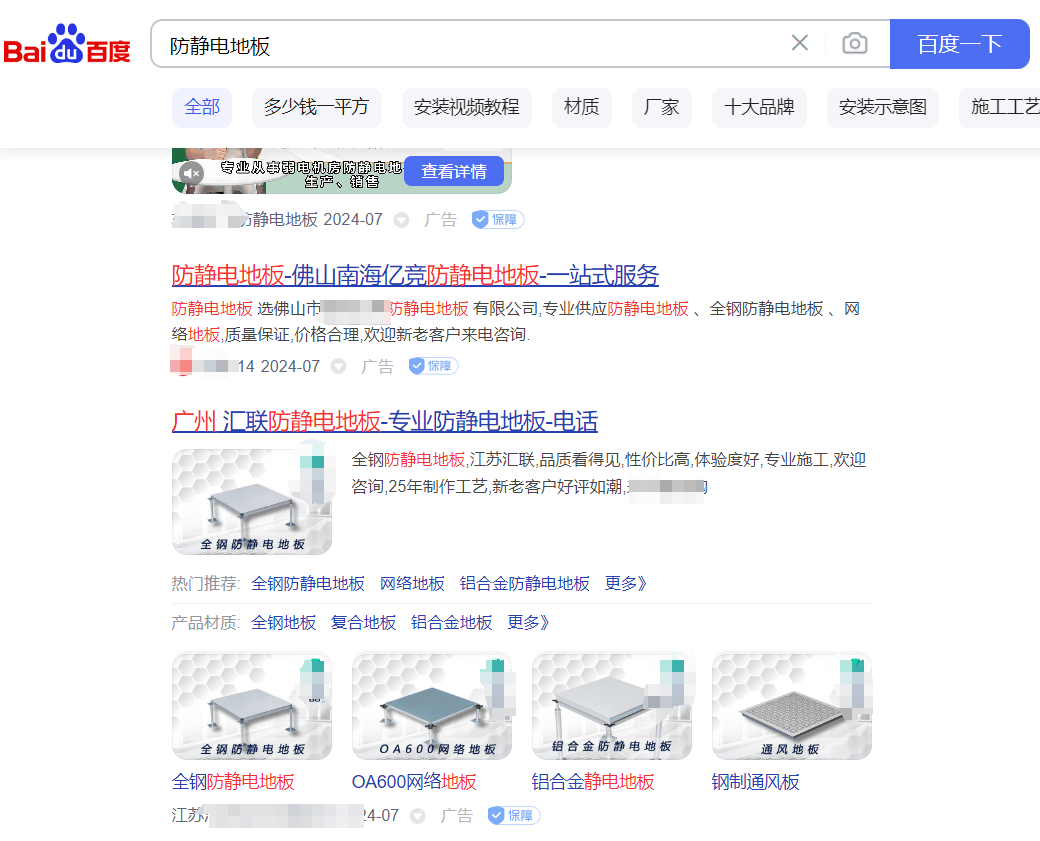The width and height of the screenshot is (1040, 841).
Task: Open image search via camera icon
Action: (x=854, y=44)
